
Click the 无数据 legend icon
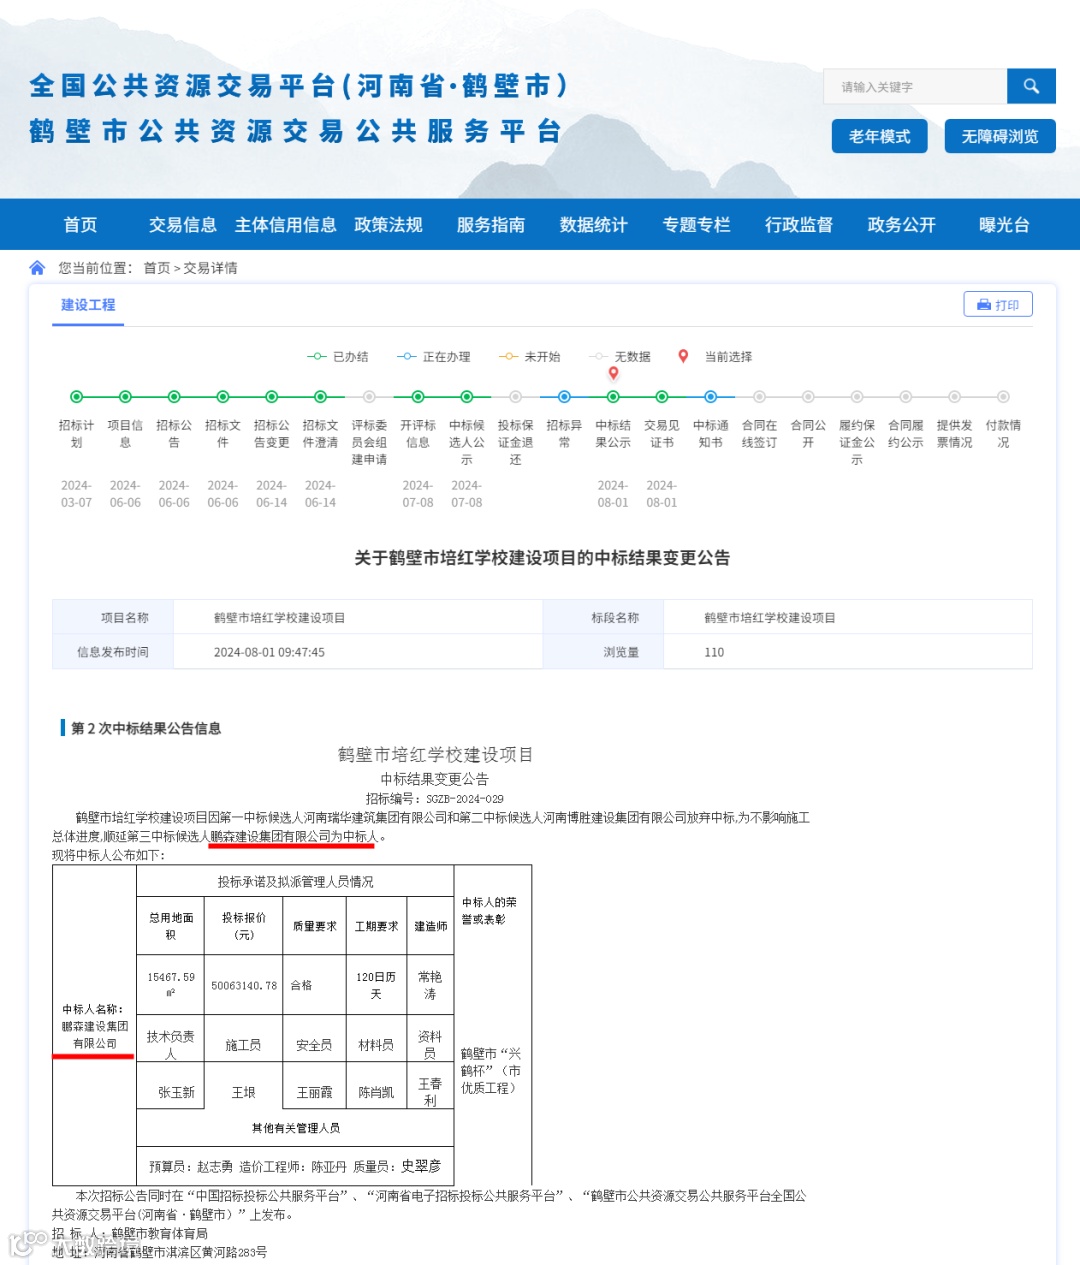pyautogui.click(x=598, y=357)
